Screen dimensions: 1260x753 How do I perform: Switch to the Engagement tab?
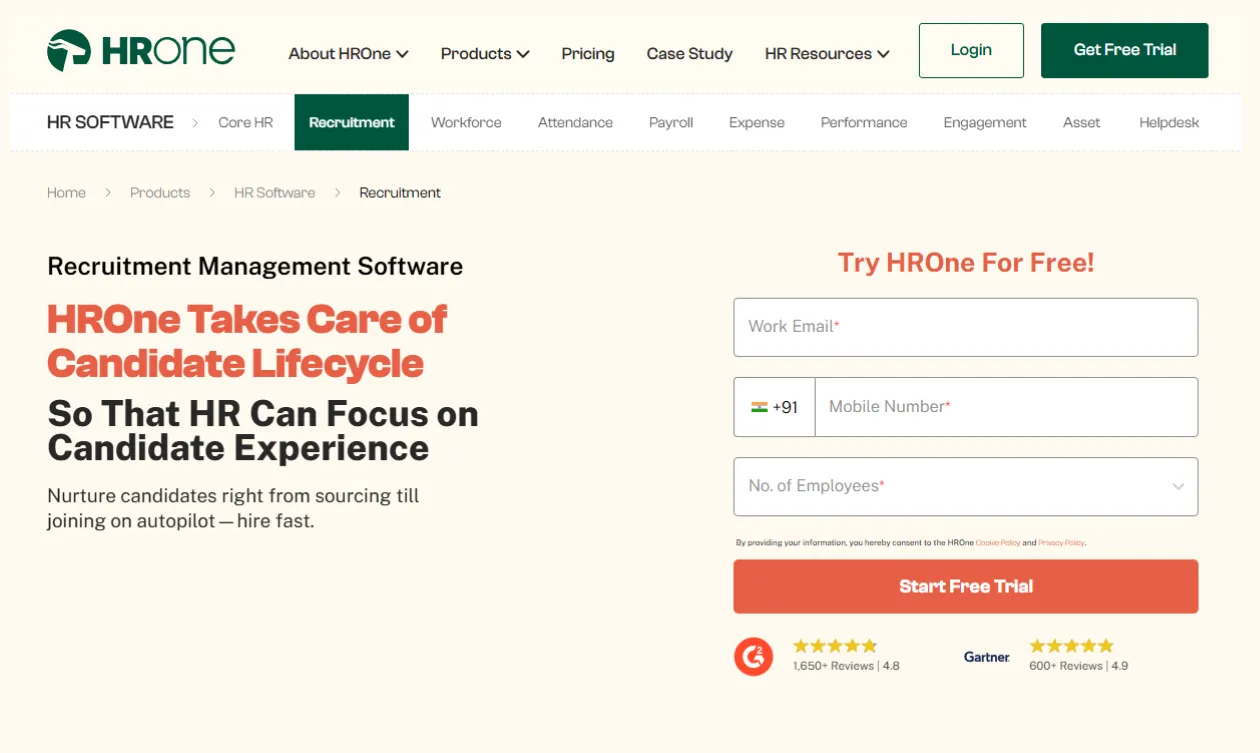985,122
